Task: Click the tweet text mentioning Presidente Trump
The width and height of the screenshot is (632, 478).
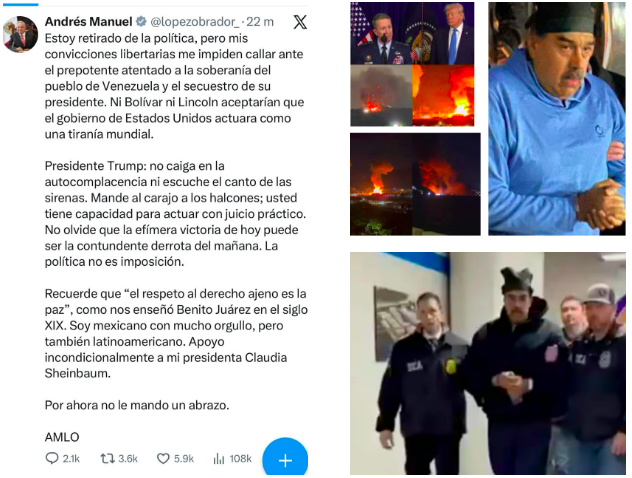Action: [175, 214]
